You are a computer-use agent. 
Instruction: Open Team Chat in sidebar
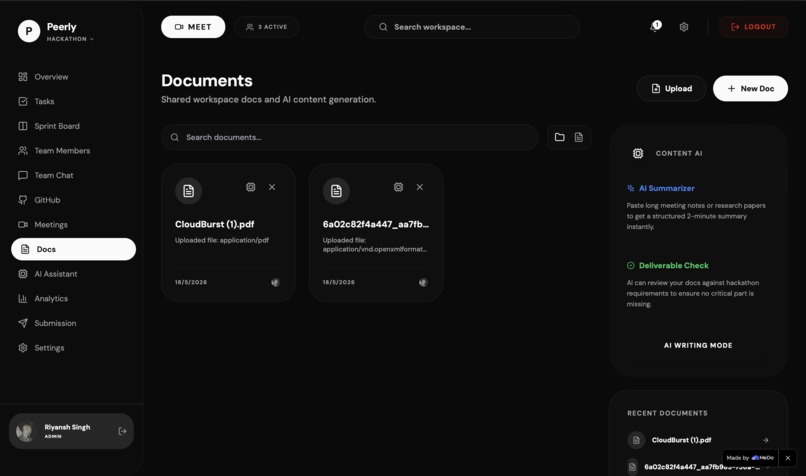74,175
